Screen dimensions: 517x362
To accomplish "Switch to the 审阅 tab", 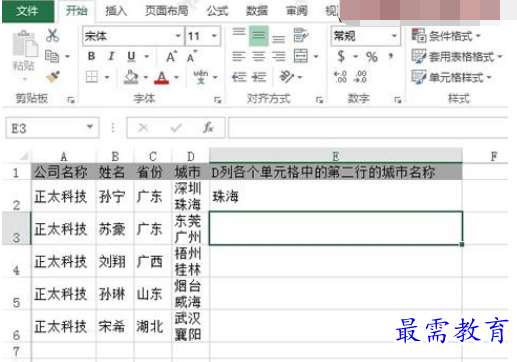I will click(297, 11).
